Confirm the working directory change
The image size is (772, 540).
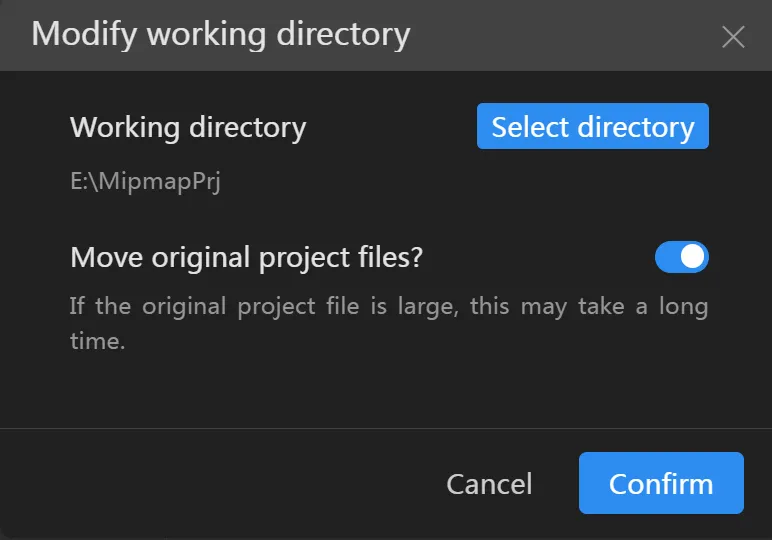tap(661, 483)
